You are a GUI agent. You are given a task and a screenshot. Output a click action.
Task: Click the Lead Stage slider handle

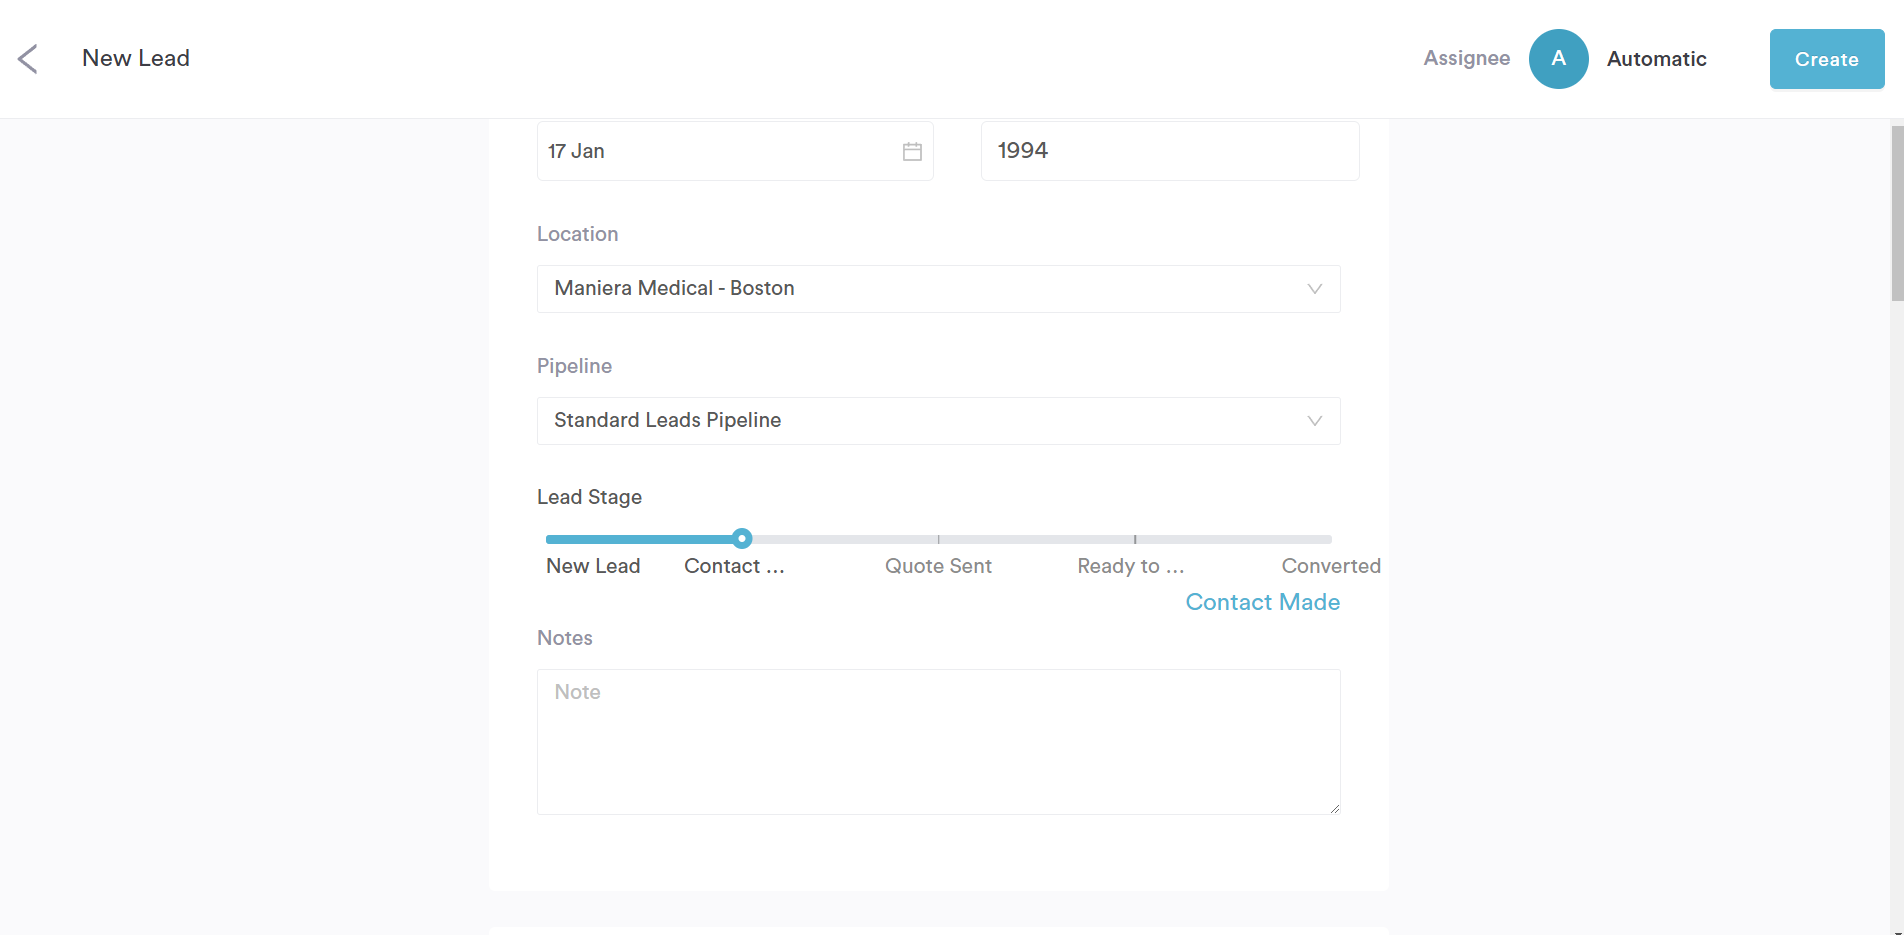(741, 539)
